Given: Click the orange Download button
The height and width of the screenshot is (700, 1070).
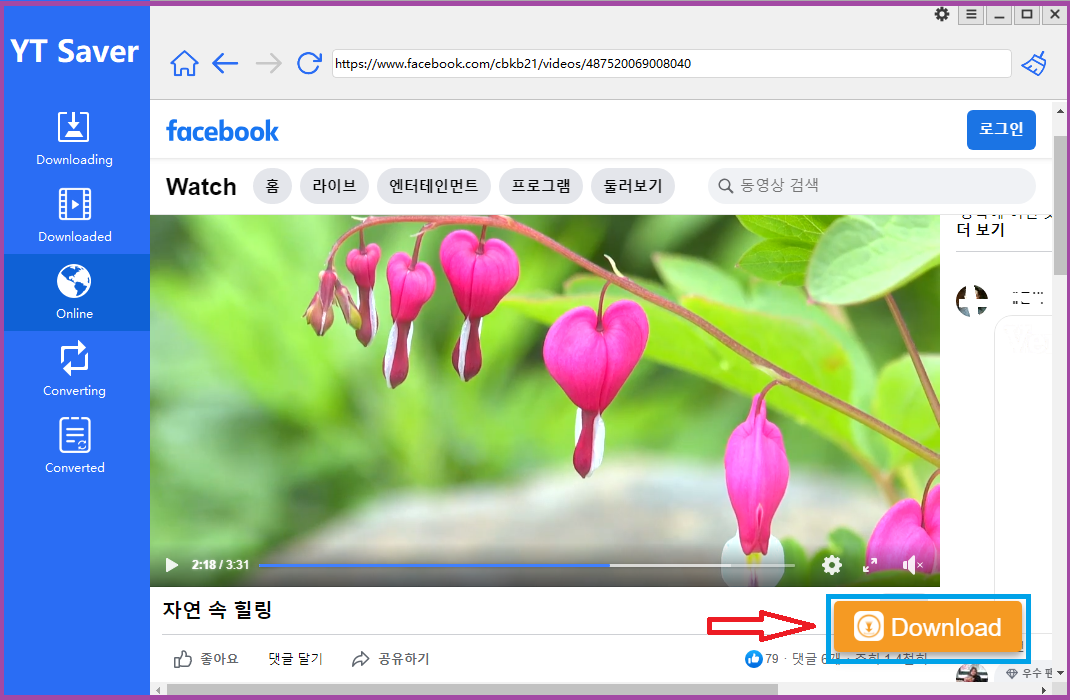Looking at the screenshot, I should [928, 627].
